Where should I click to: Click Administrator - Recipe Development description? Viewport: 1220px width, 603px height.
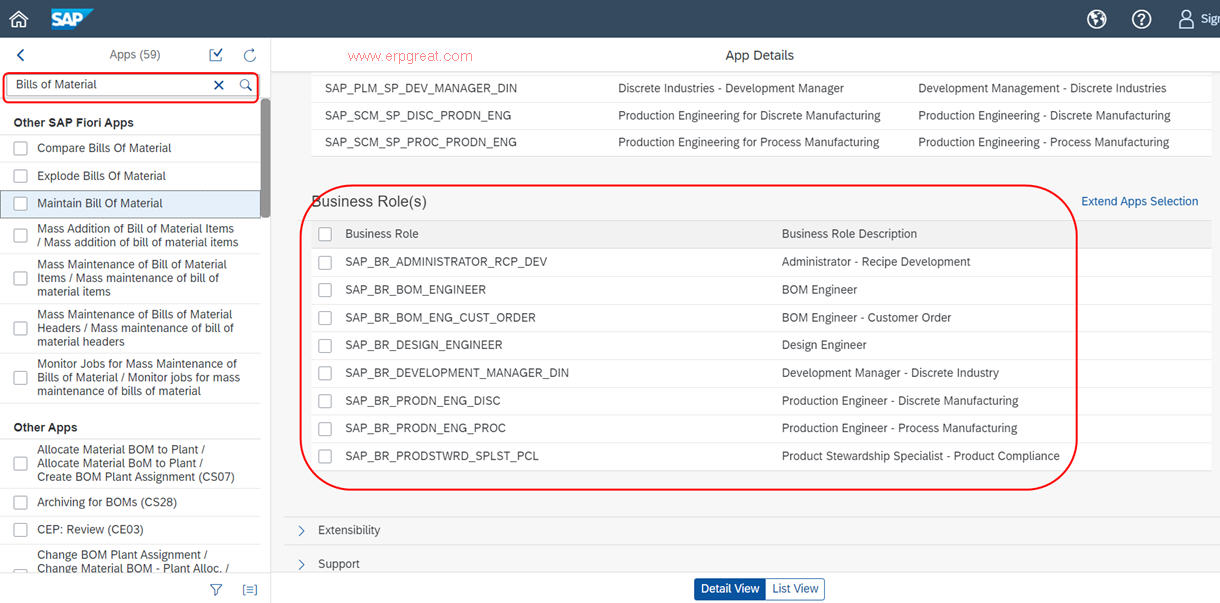point(876,262)
